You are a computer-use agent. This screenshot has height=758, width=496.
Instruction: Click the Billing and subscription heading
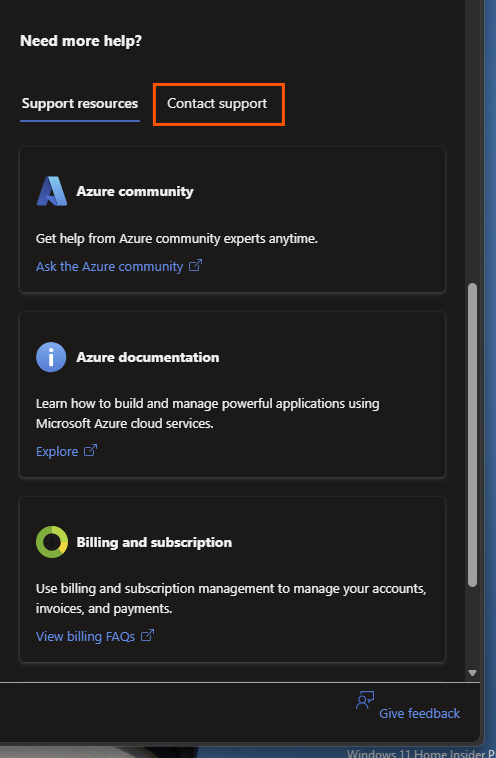pyautogui.click(x=154, y=542)
